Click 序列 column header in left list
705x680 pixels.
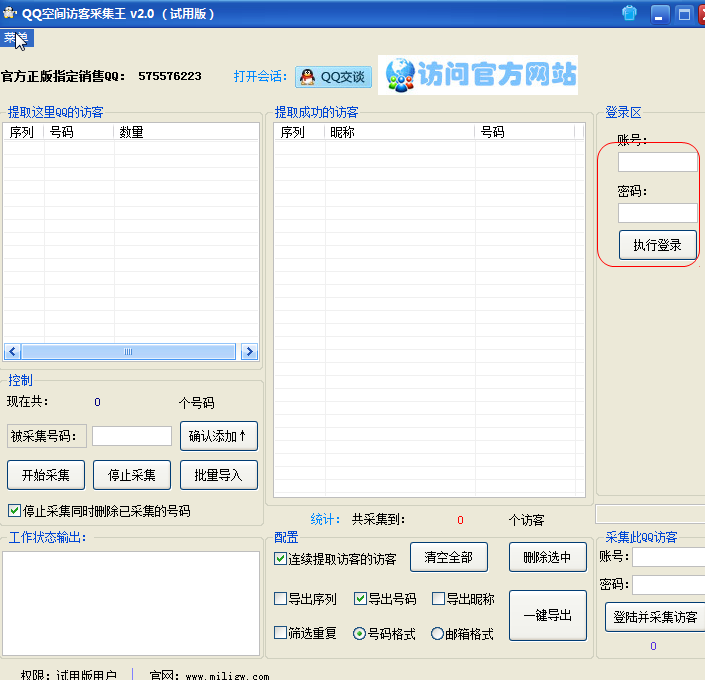click(23, 132)
